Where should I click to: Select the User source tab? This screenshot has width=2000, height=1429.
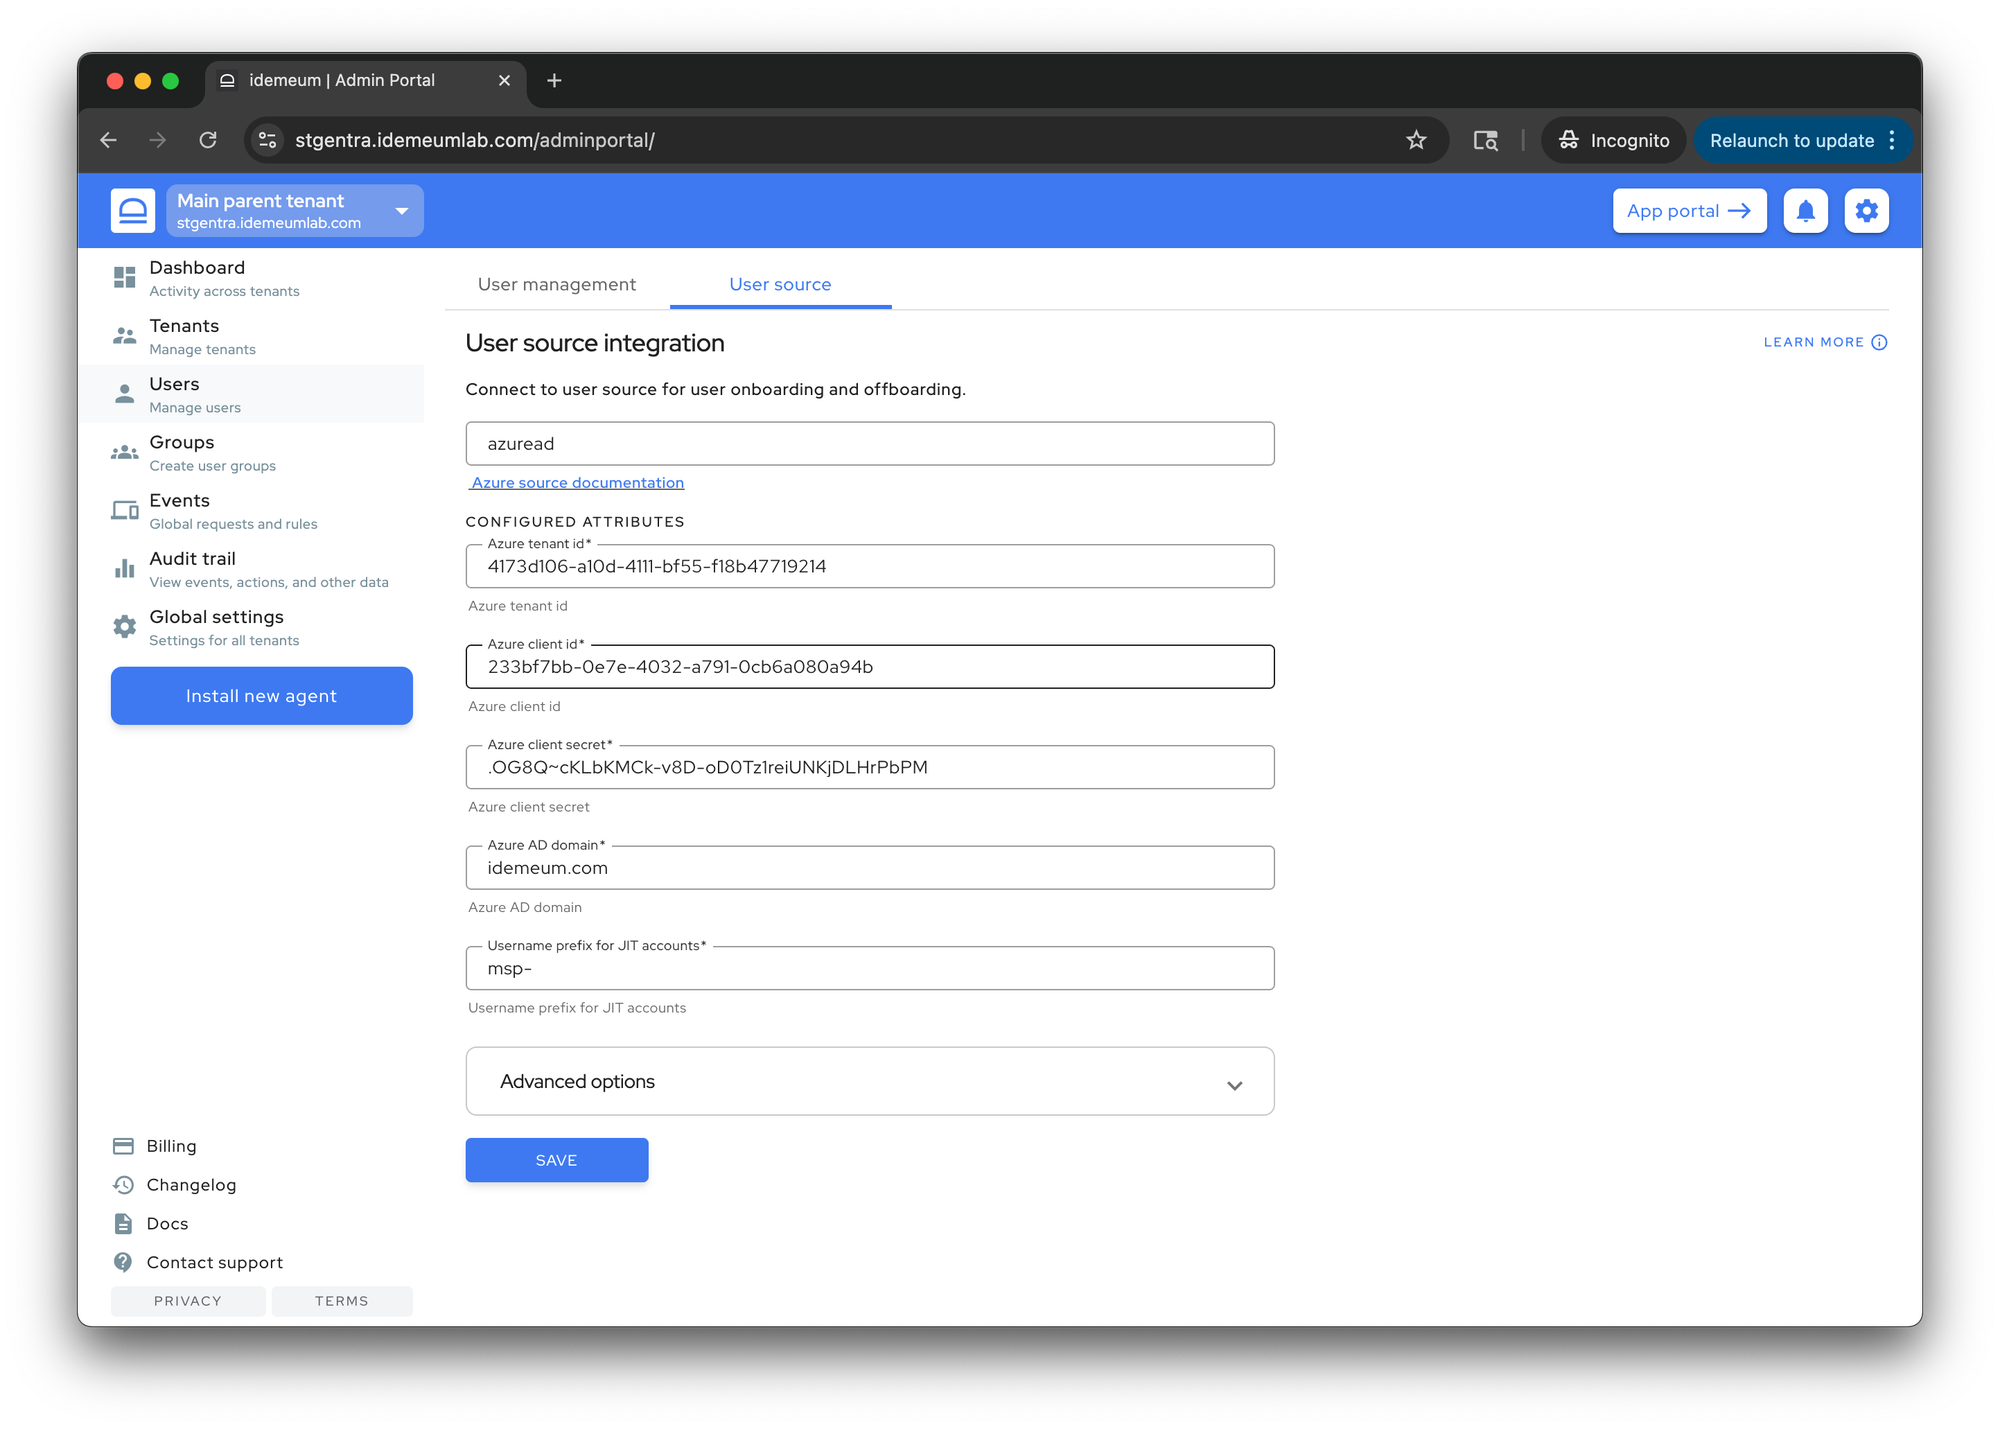tap(780, 285)
